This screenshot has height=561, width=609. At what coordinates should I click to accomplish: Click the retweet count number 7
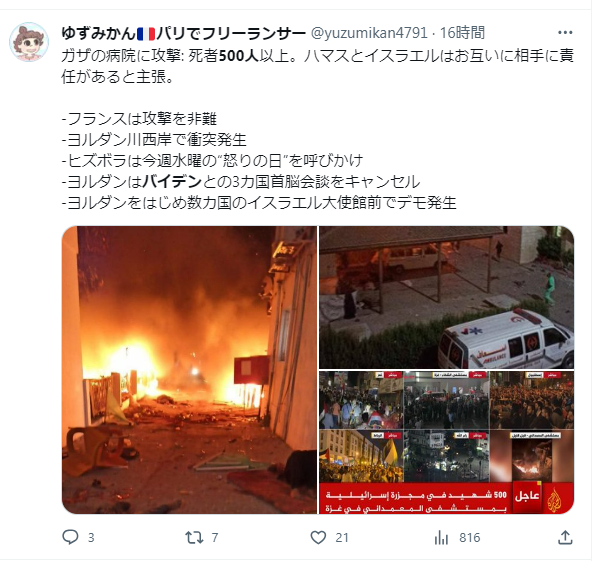tap(215, 538)
